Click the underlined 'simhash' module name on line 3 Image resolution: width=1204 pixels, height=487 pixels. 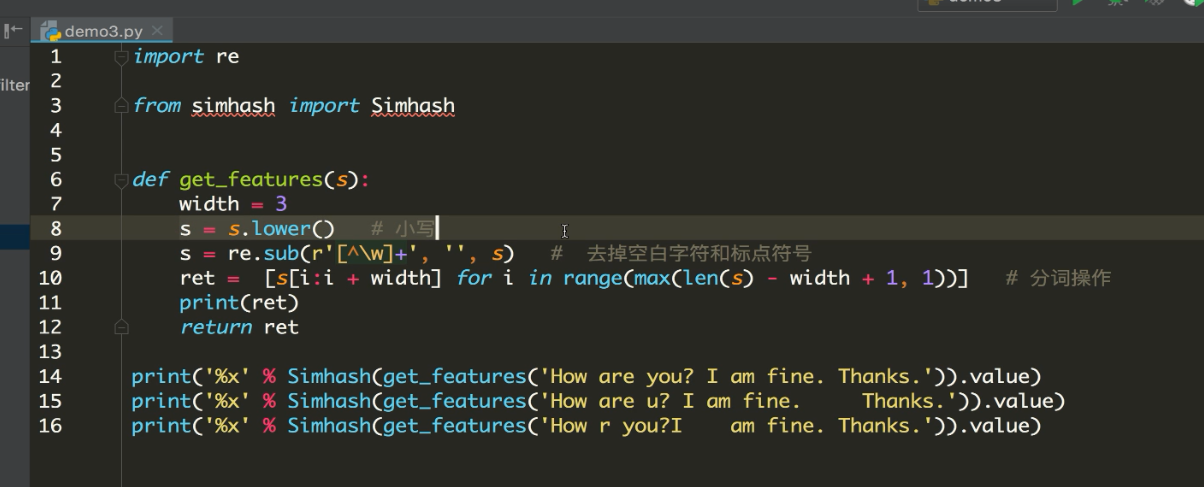point(233,106)
